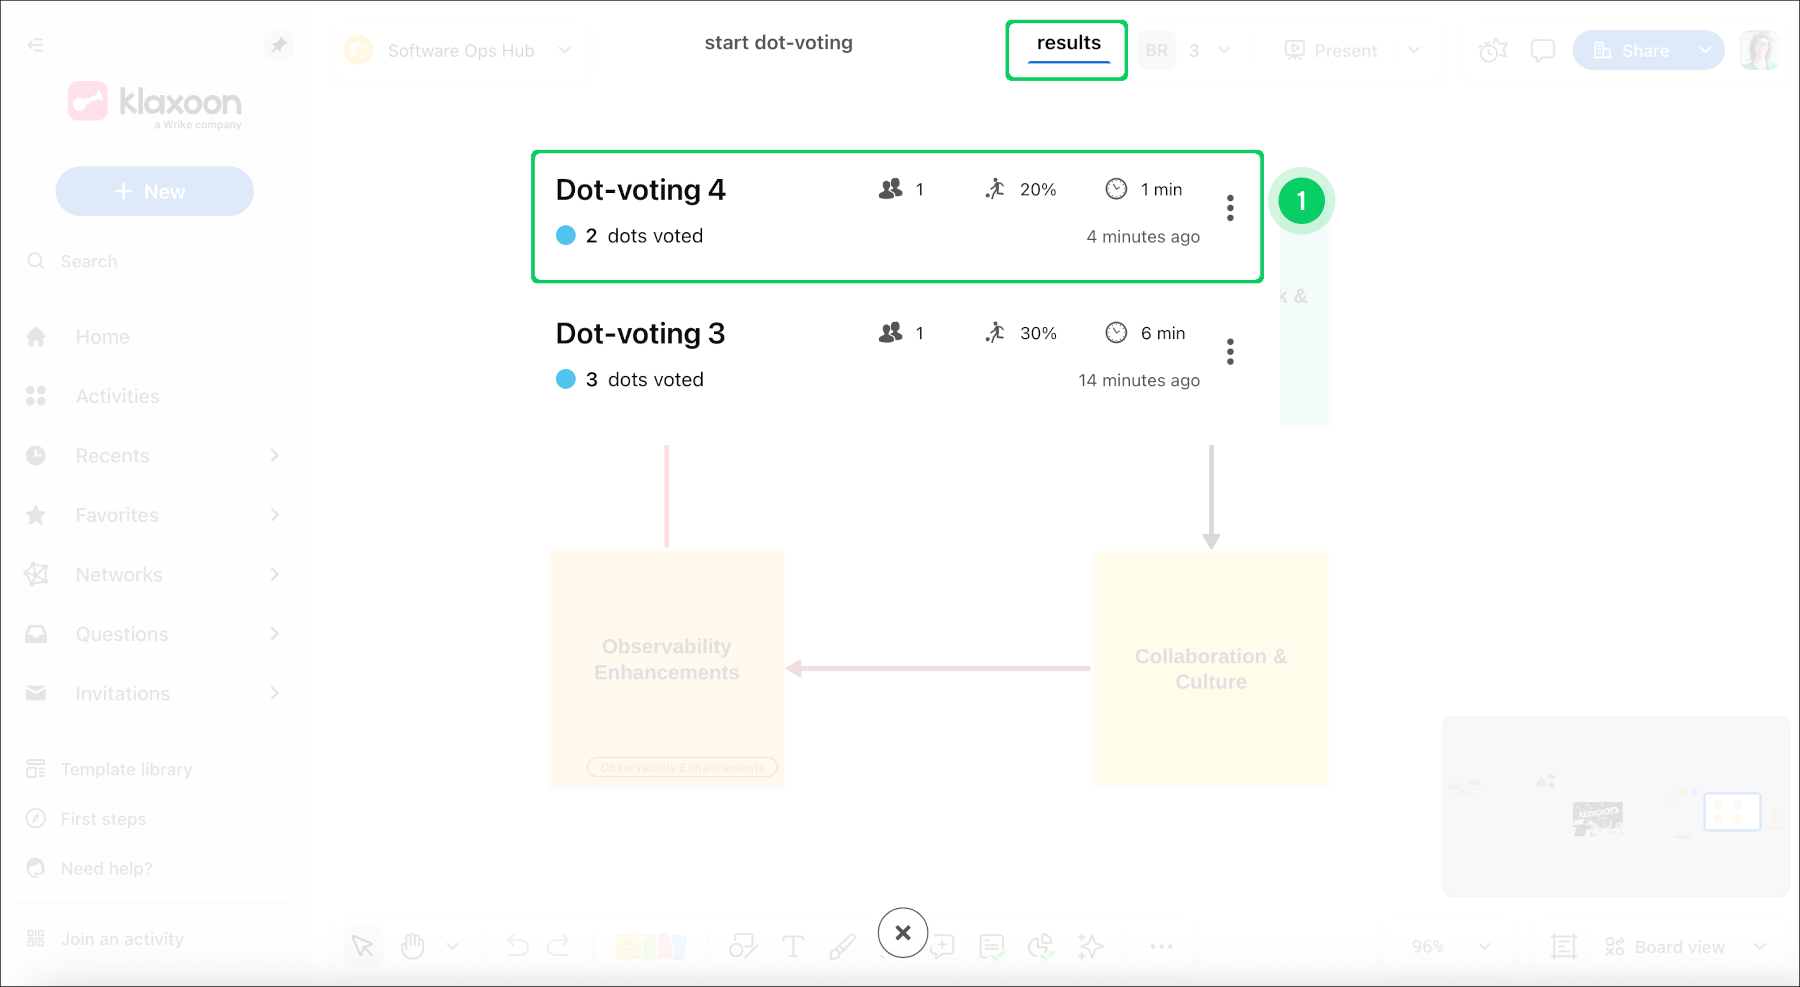Open the chat bubble icon

tap(1543, 50)
